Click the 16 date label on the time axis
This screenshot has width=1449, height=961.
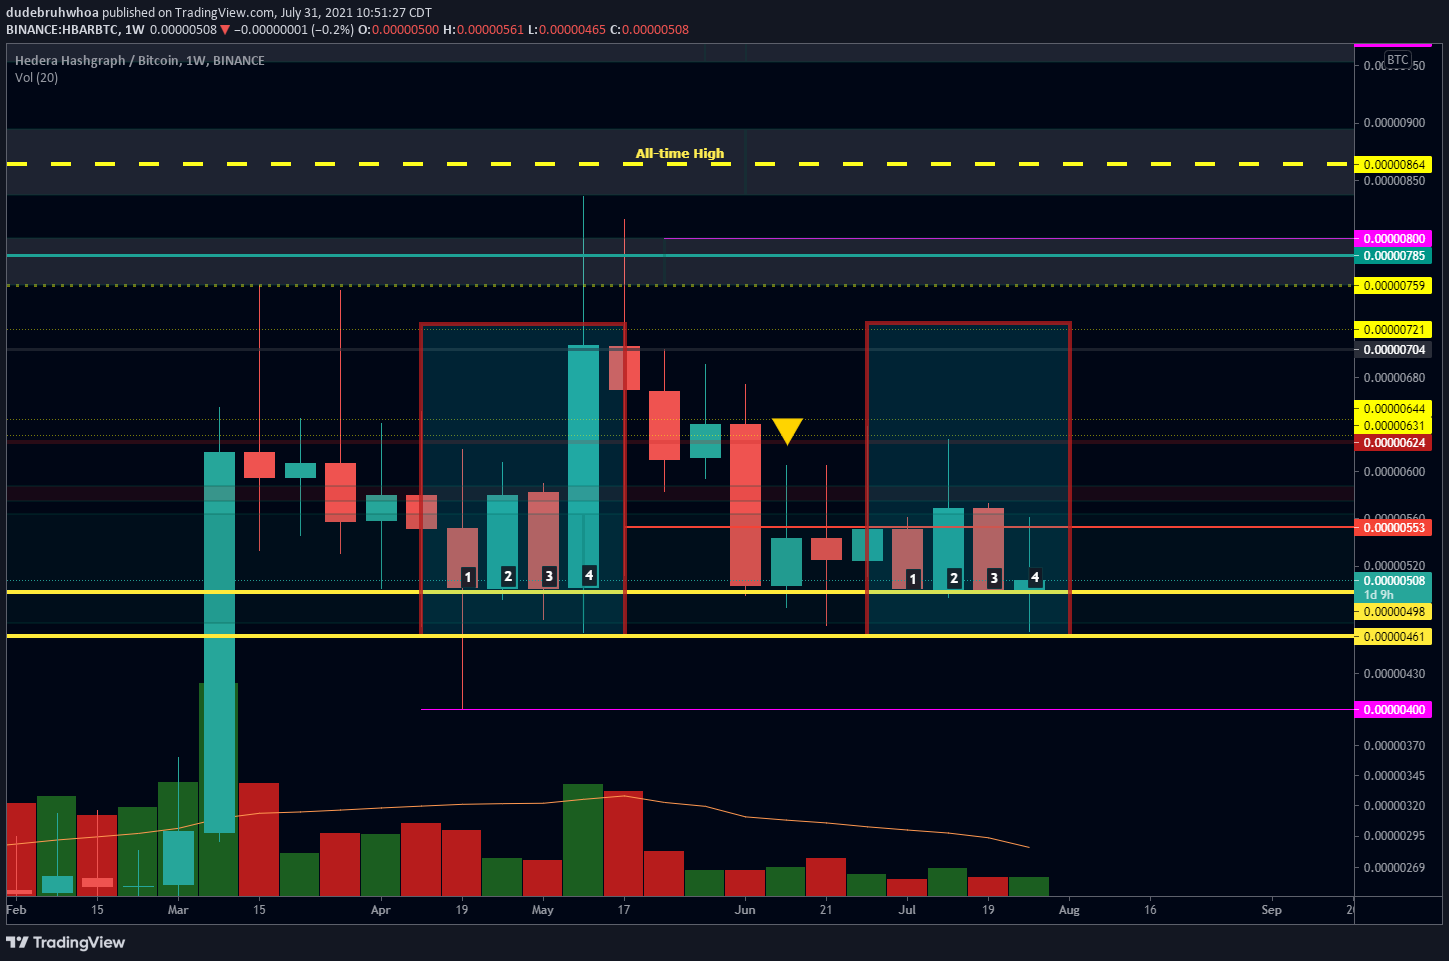[1150, 910]
